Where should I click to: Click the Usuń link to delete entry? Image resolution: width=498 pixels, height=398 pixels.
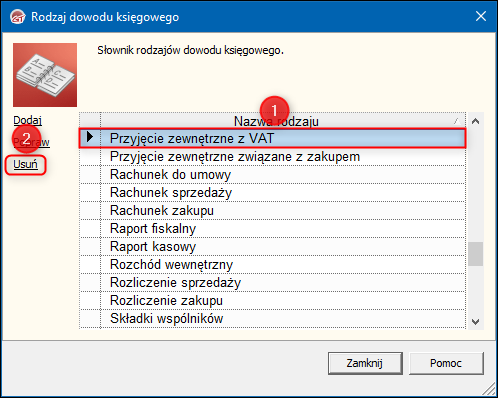(25, 164)
